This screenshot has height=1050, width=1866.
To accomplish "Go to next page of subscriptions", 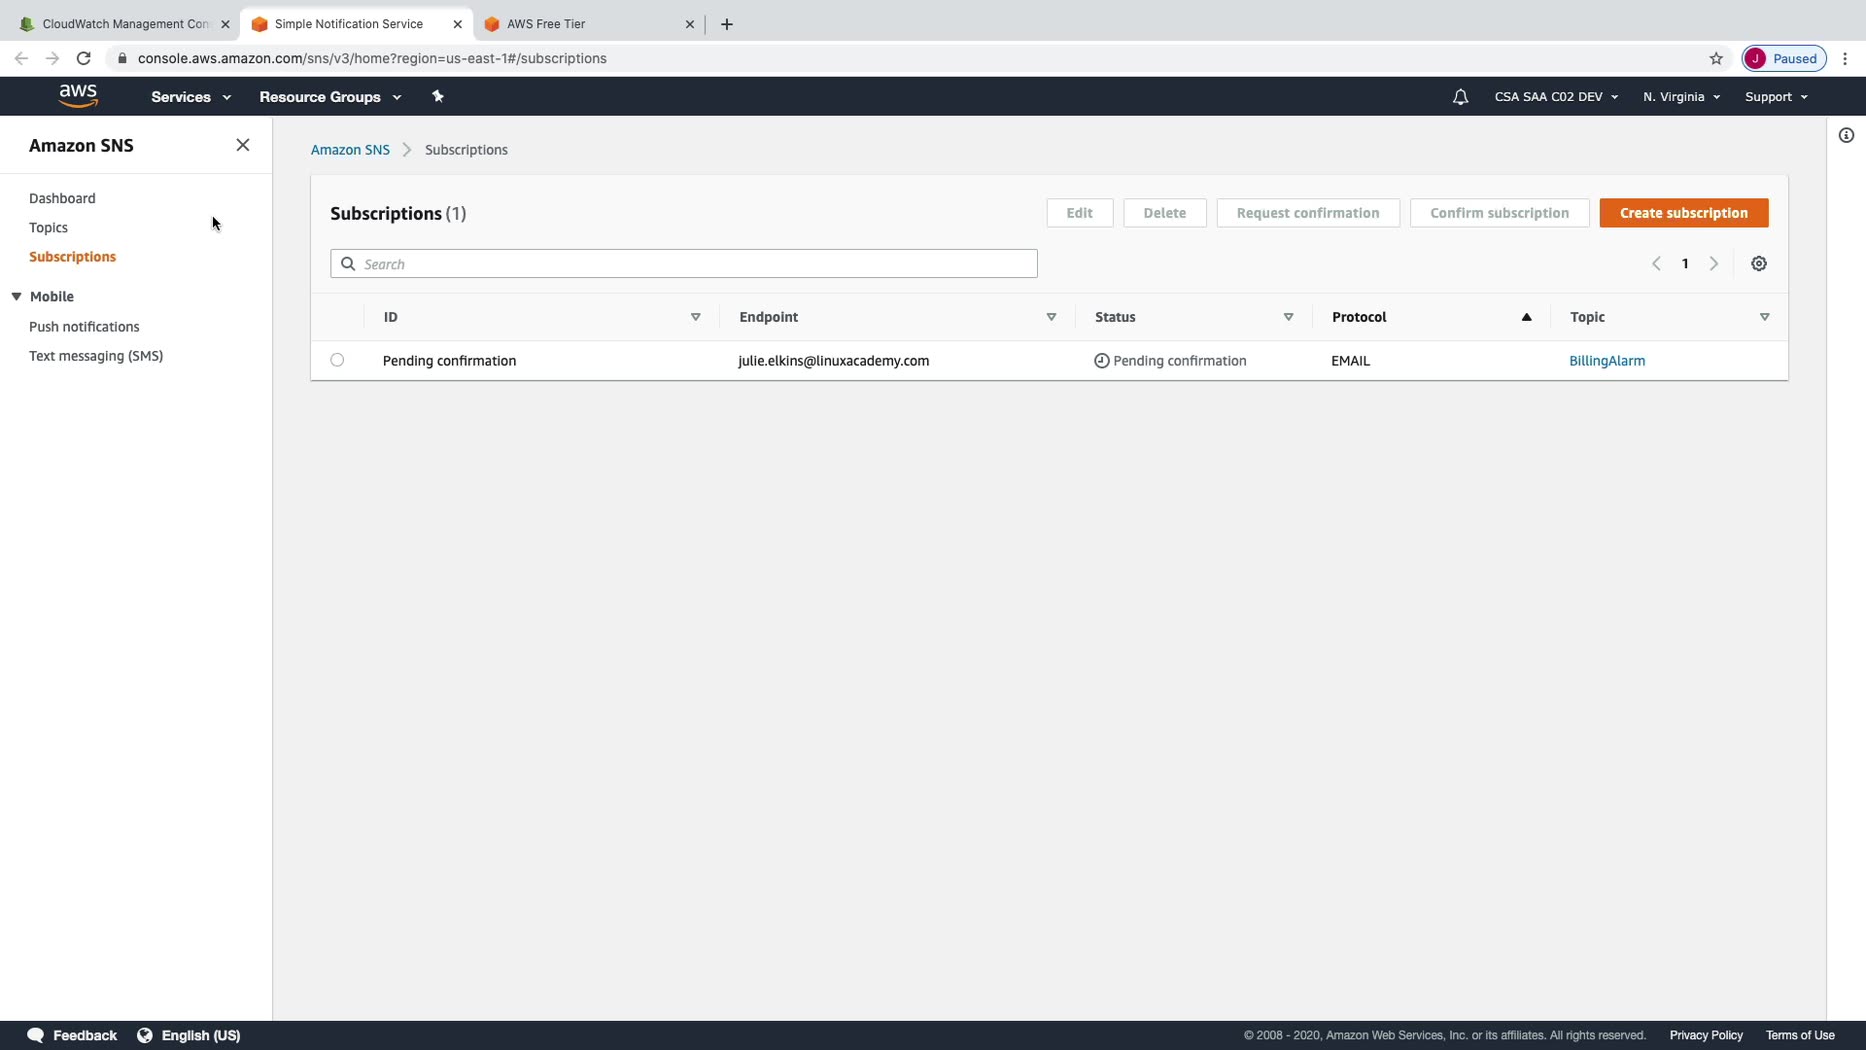I will 1714,264.
